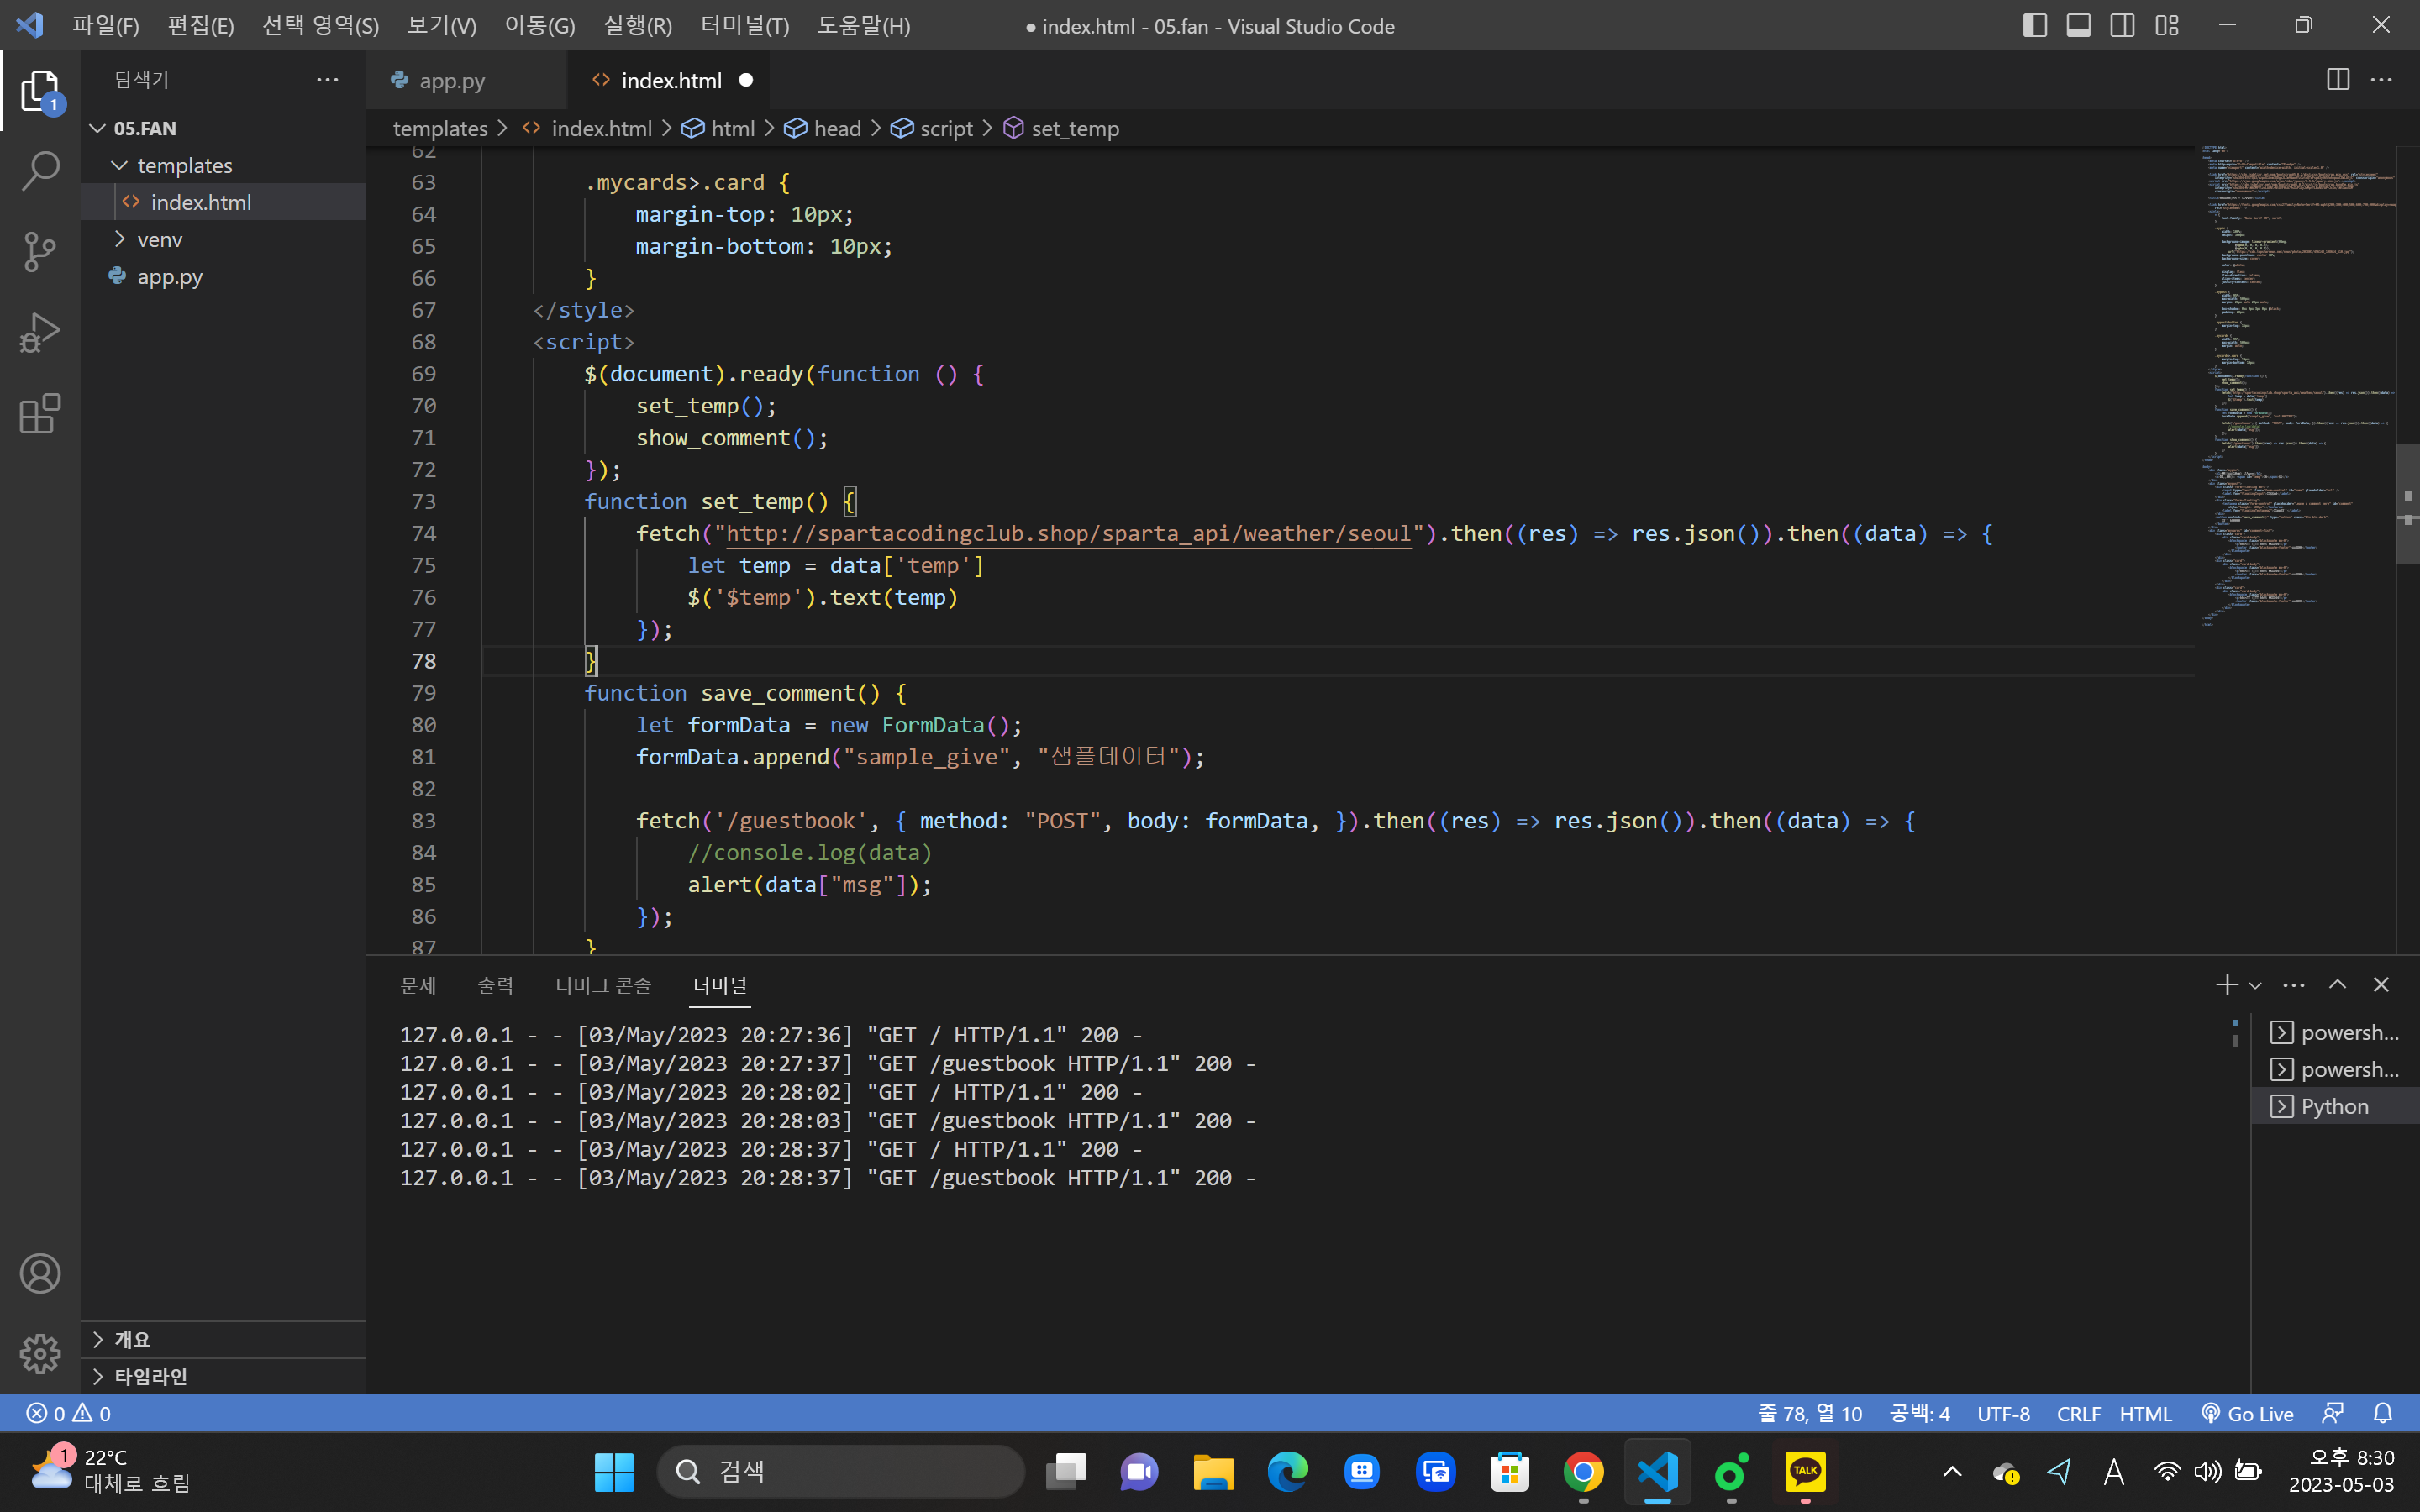Click the set_temp breadcrumb item

1061,128
